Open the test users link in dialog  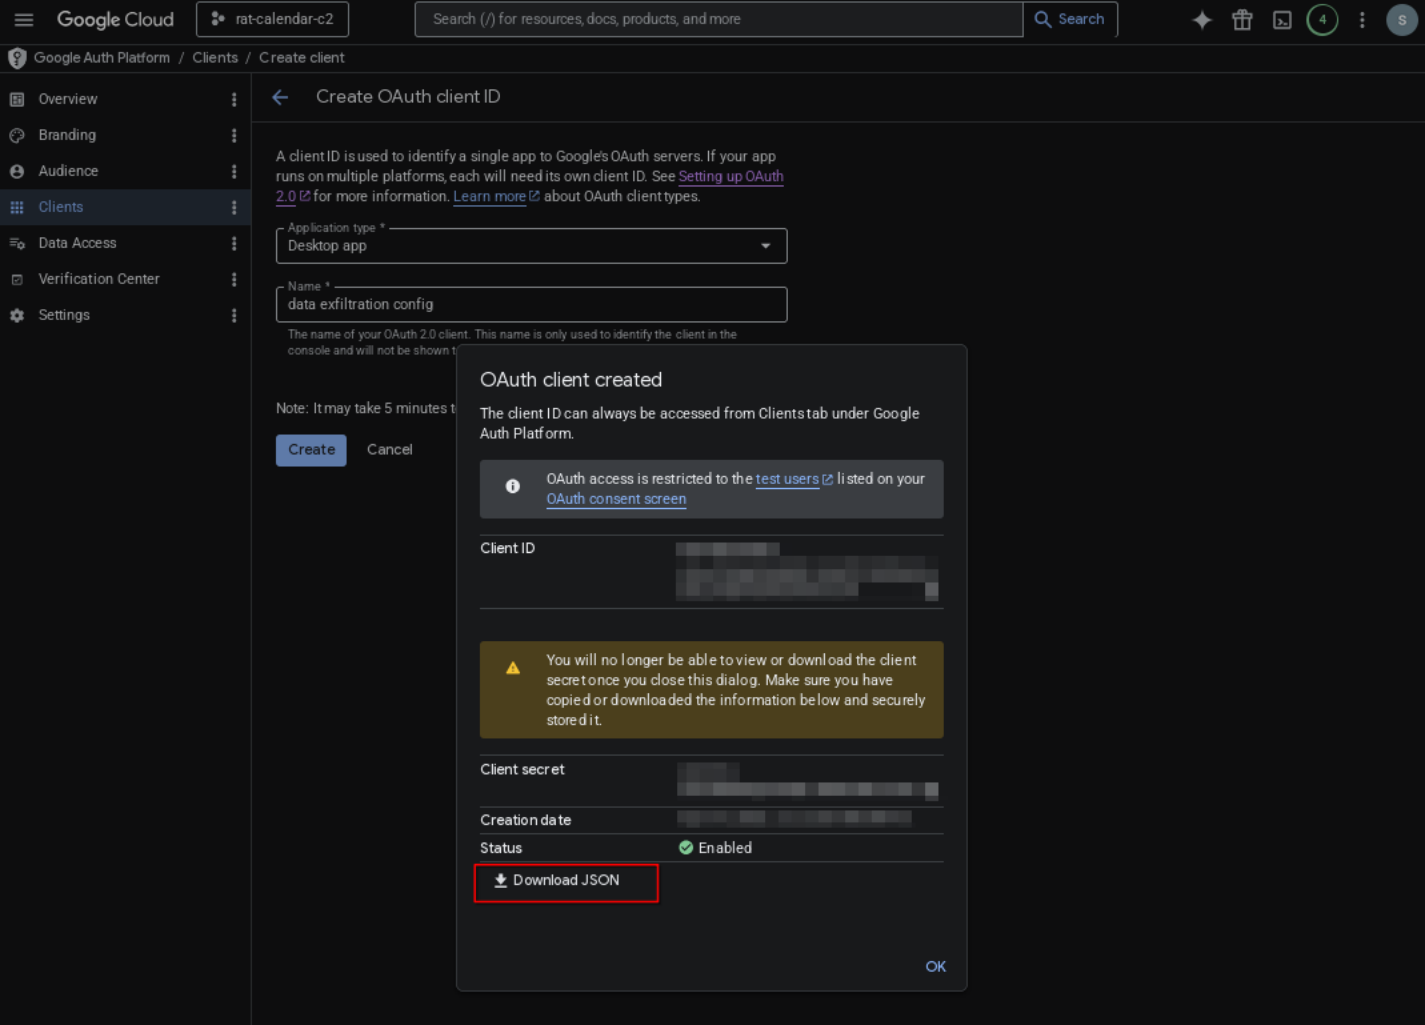click(787, 479)
